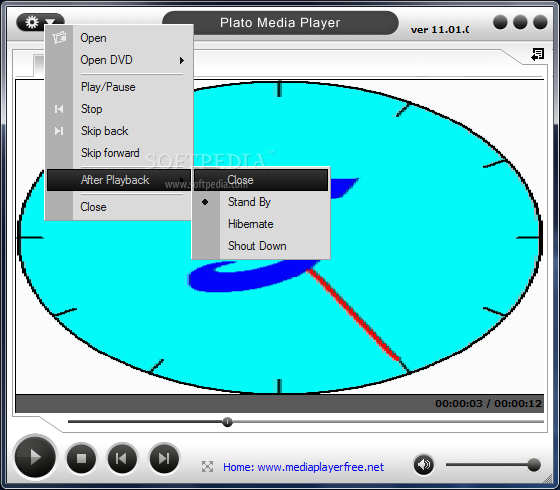Click the skip-back icon beside Stop
Screen dimensions: 560x490
click(59, 109)
